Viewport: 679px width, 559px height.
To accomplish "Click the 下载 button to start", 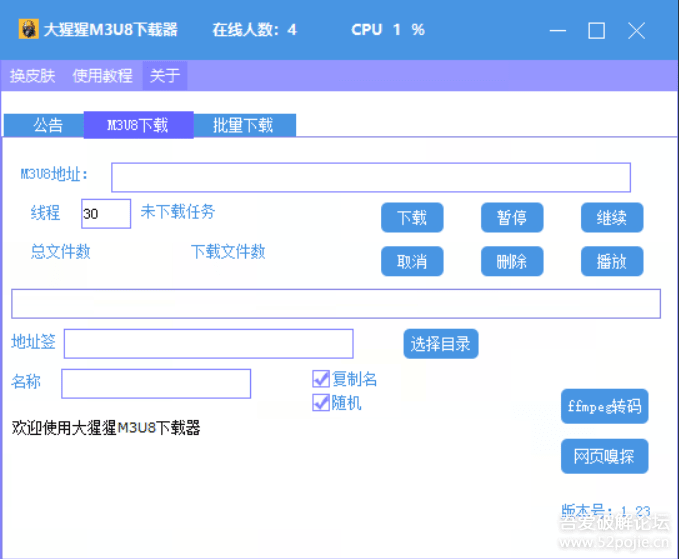I will pyautogui.click(x=412, y=218).
